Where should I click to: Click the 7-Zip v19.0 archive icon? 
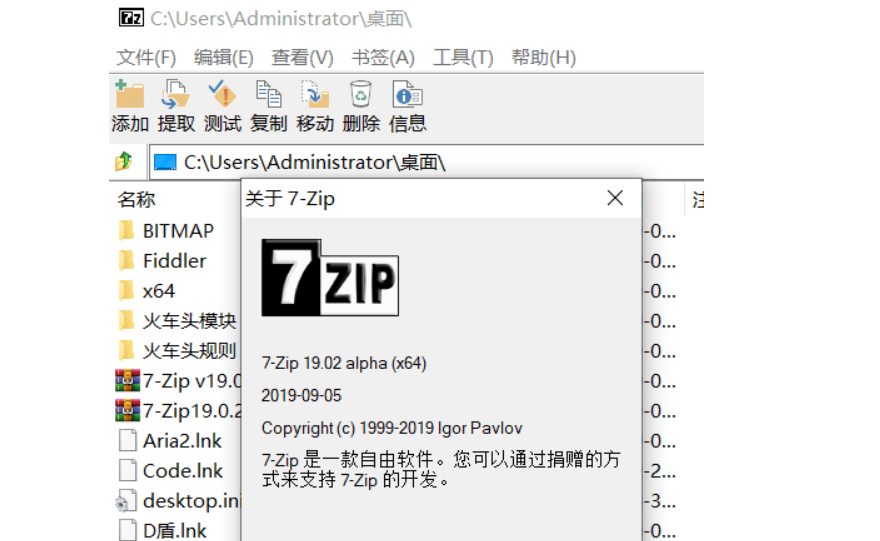[x=127, y=380]
